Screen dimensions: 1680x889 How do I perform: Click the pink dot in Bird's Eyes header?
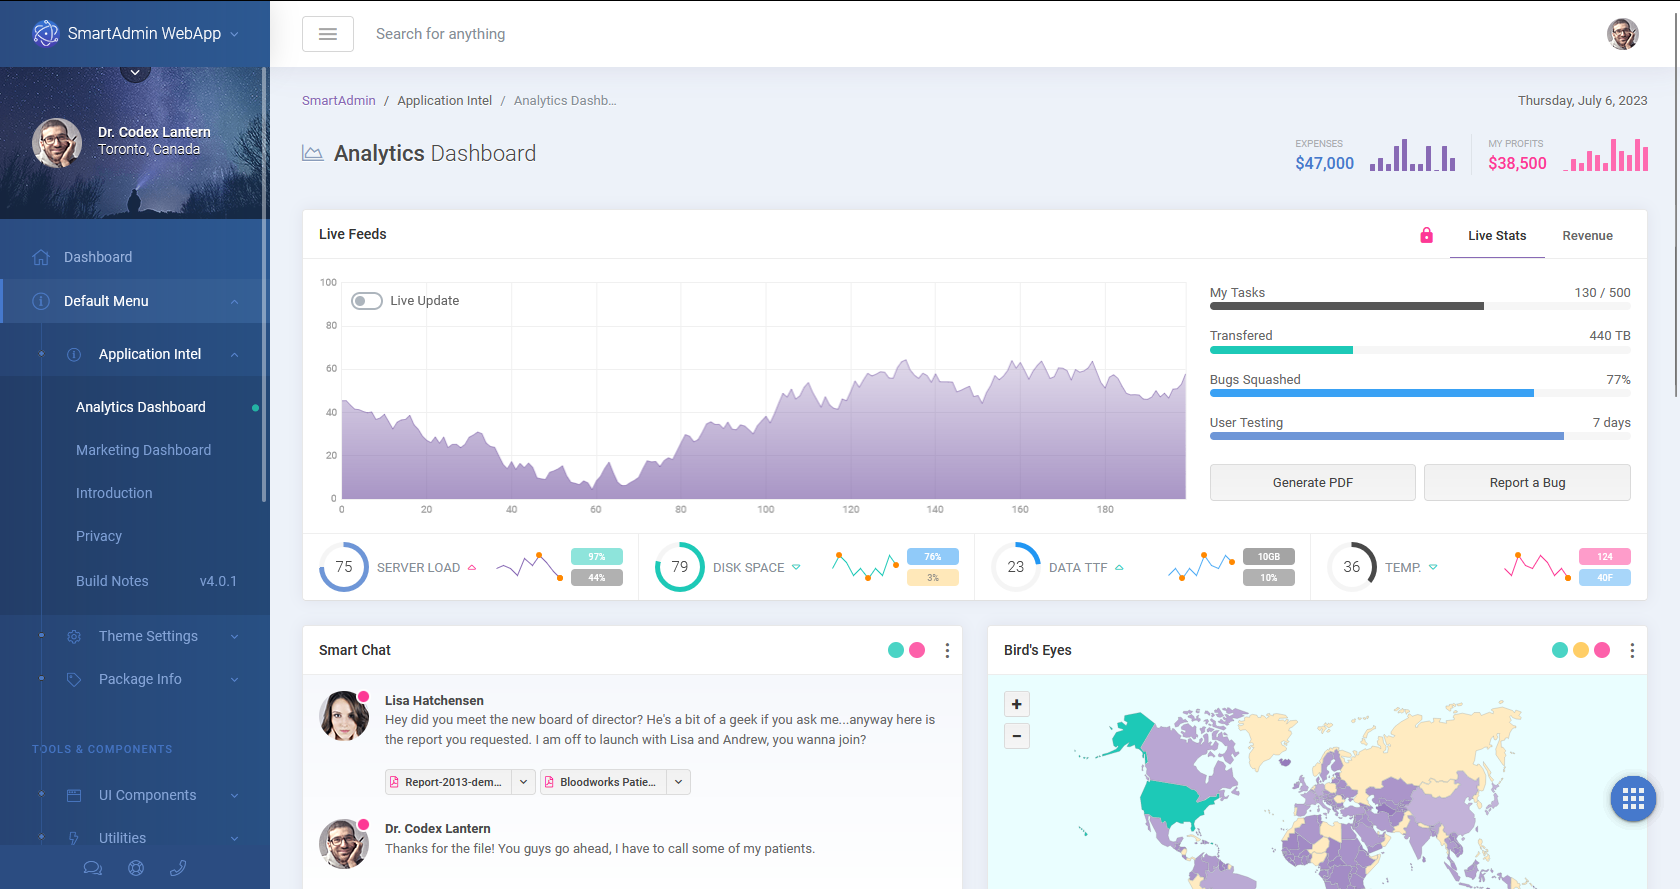click(x=1602, y=650)
